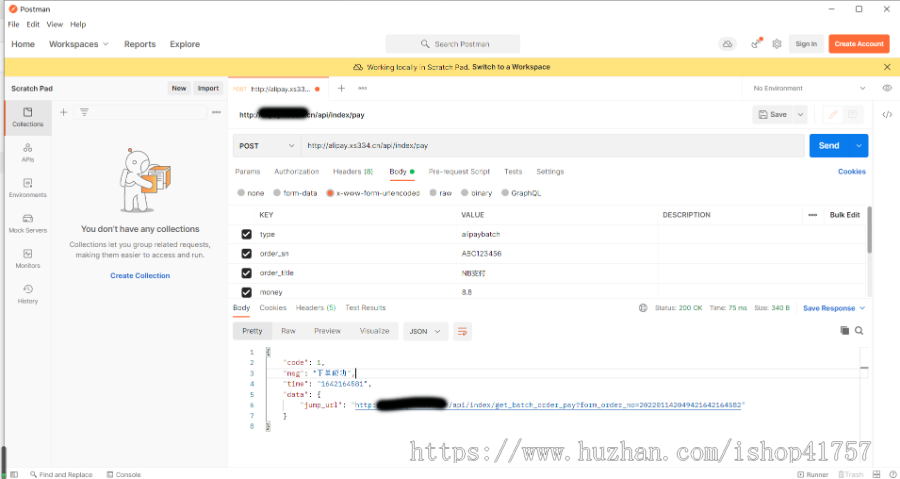
Task: Click the Sign In button
Action: pyautogui.click(x=806, y=44)
